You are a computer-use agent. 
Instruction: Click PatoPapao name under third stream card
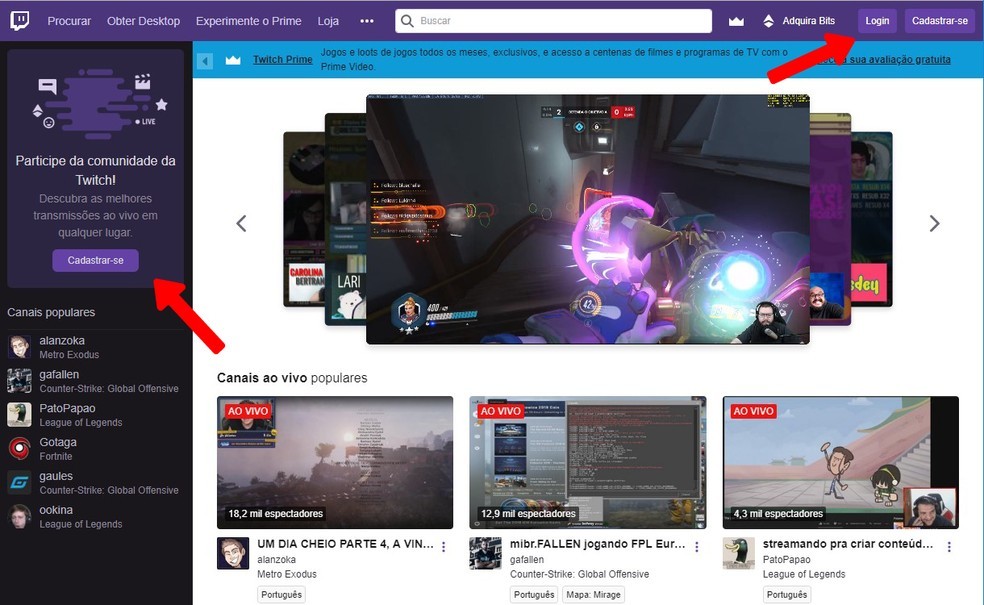pos(786,559)
